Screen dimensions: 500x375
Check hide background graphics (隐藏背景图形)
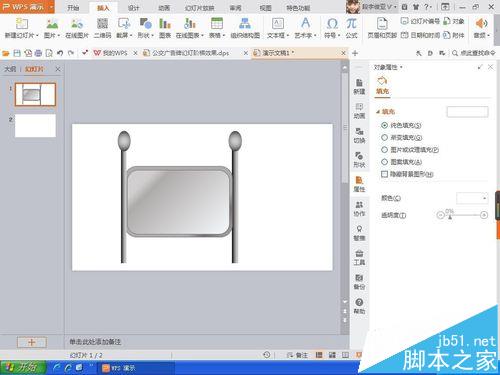click(x=384, y=174)
